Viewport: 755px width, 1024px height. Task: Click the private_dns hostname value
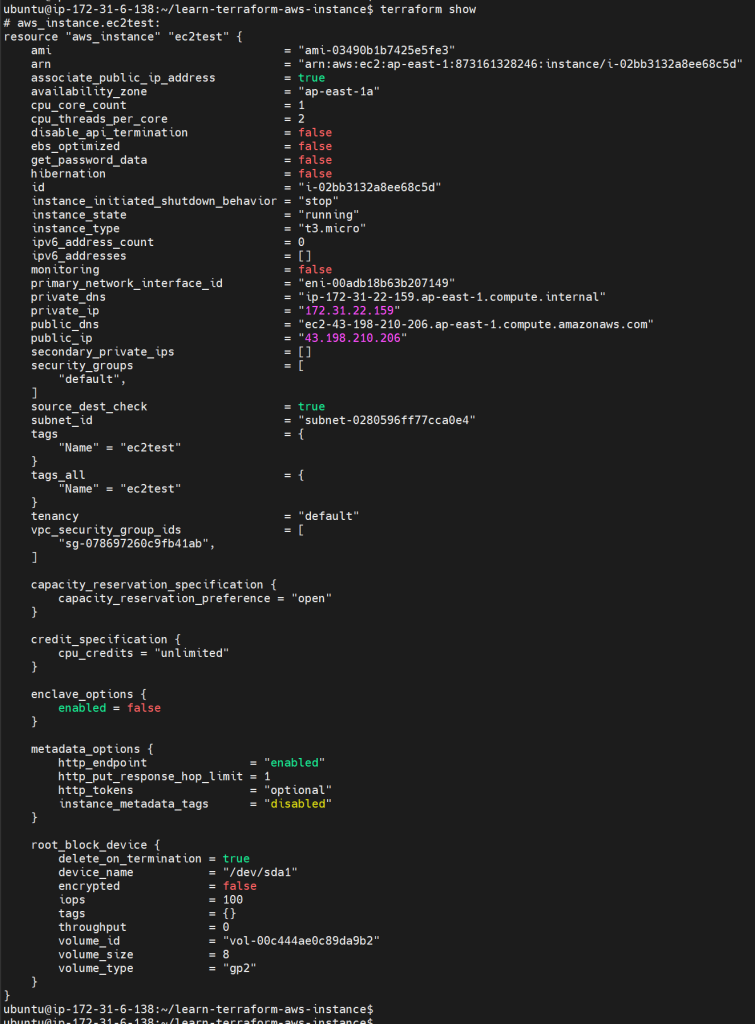pos(448,297)
